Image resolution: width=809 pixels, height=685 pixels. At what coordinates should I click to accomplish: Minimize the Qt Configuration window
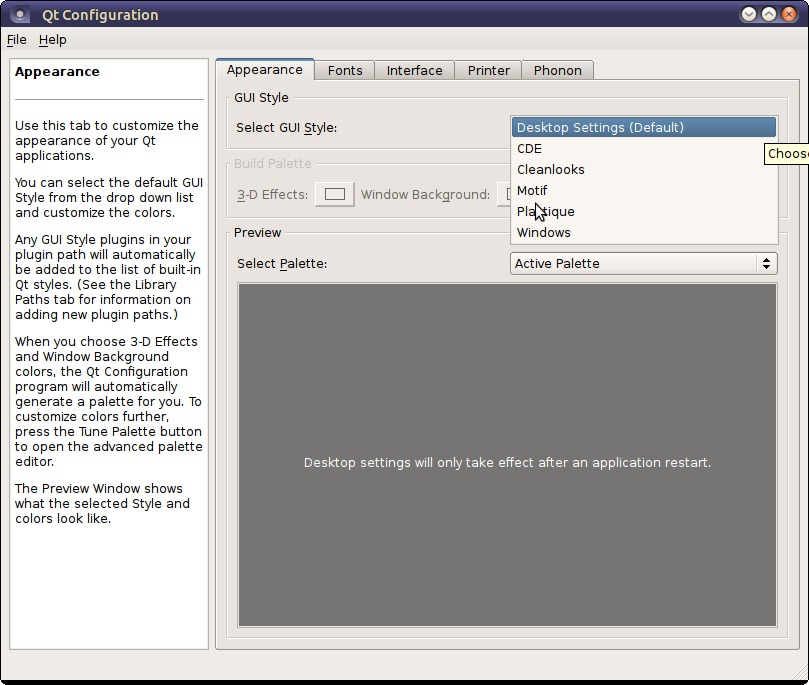tap(749, 14)
